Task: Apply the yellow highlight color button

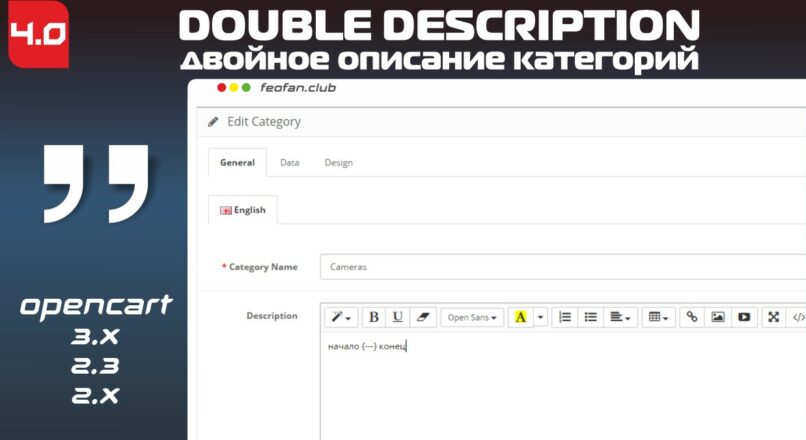Action: click(x=520, y=317)
